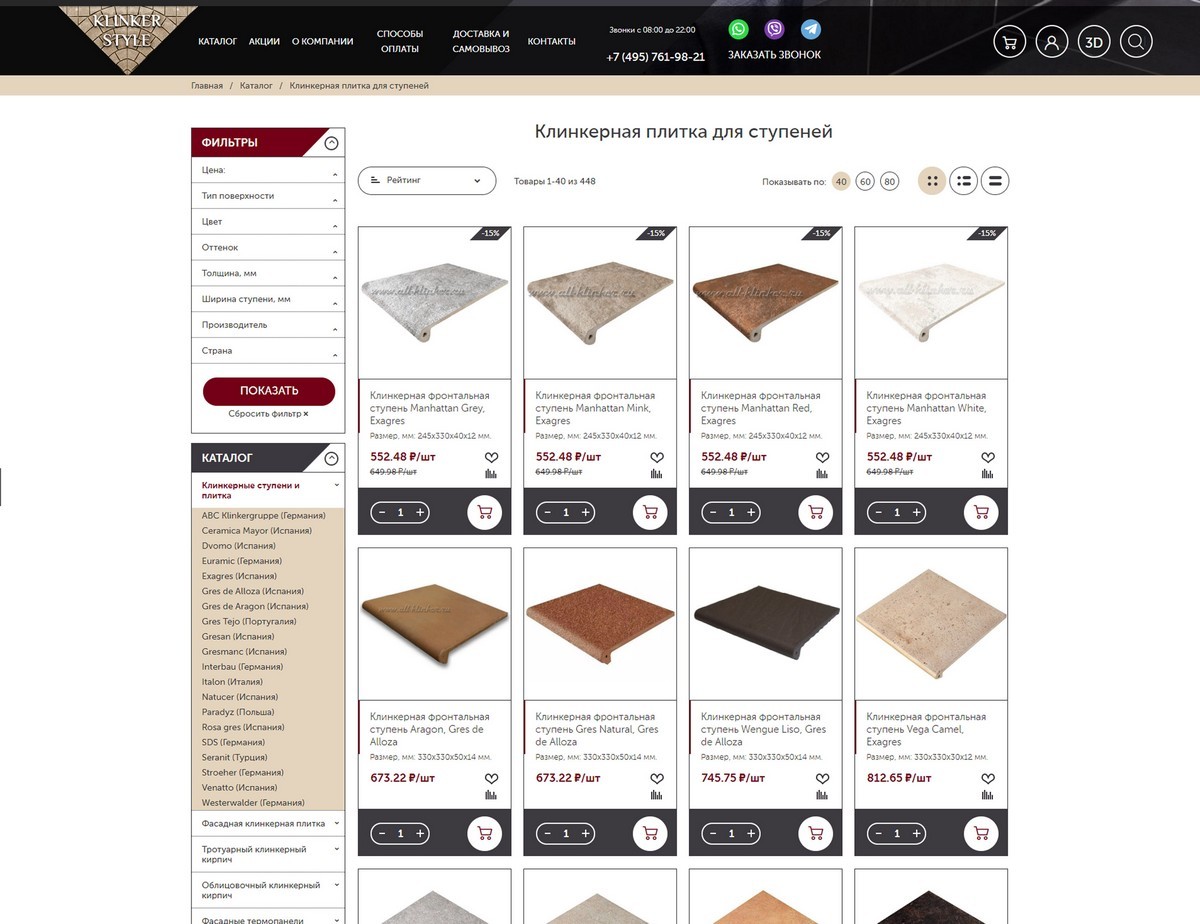
Task: Call phone number +7 (495) 761-98-21
Action: [655, 57]
